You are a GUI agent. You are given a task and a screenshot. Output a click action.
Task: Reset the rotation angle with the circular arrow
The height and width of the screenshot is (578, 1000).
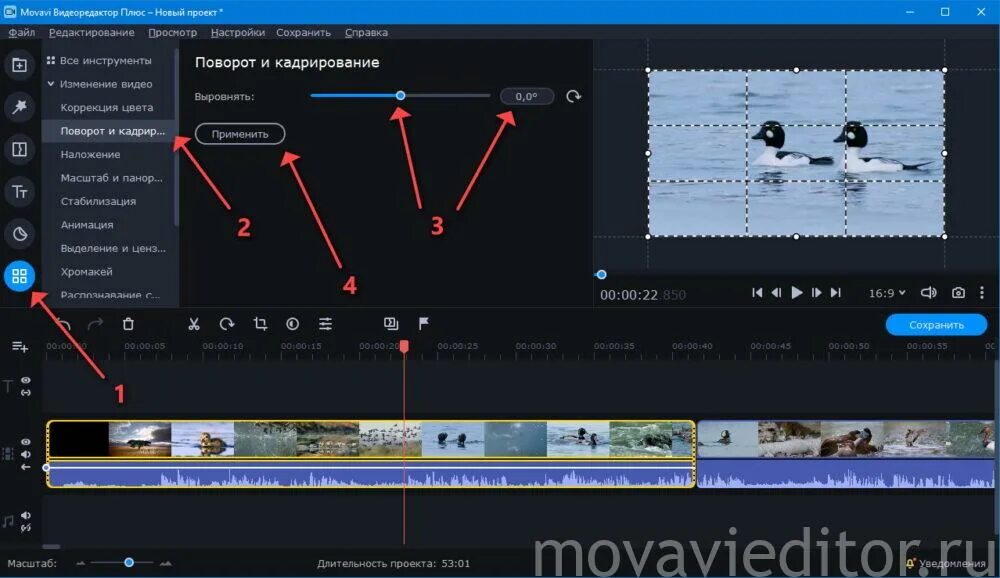[573, 96]
